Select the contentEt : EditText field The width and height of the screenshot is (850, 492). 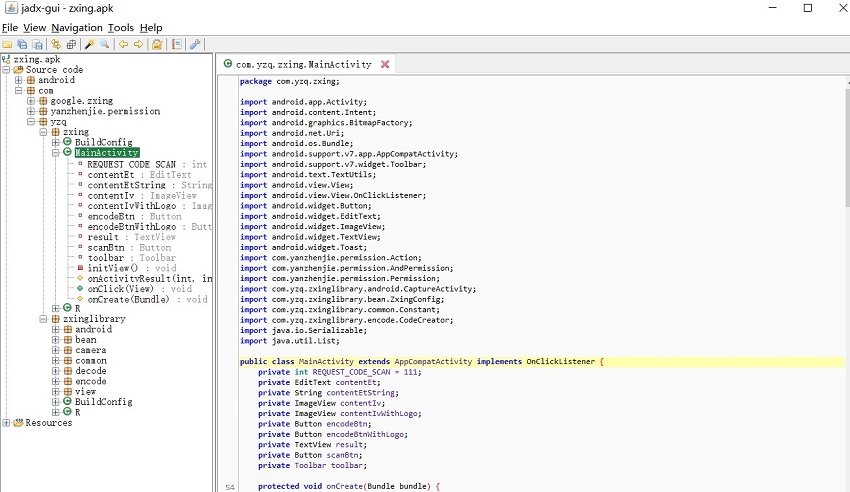[x=139, y=174]
